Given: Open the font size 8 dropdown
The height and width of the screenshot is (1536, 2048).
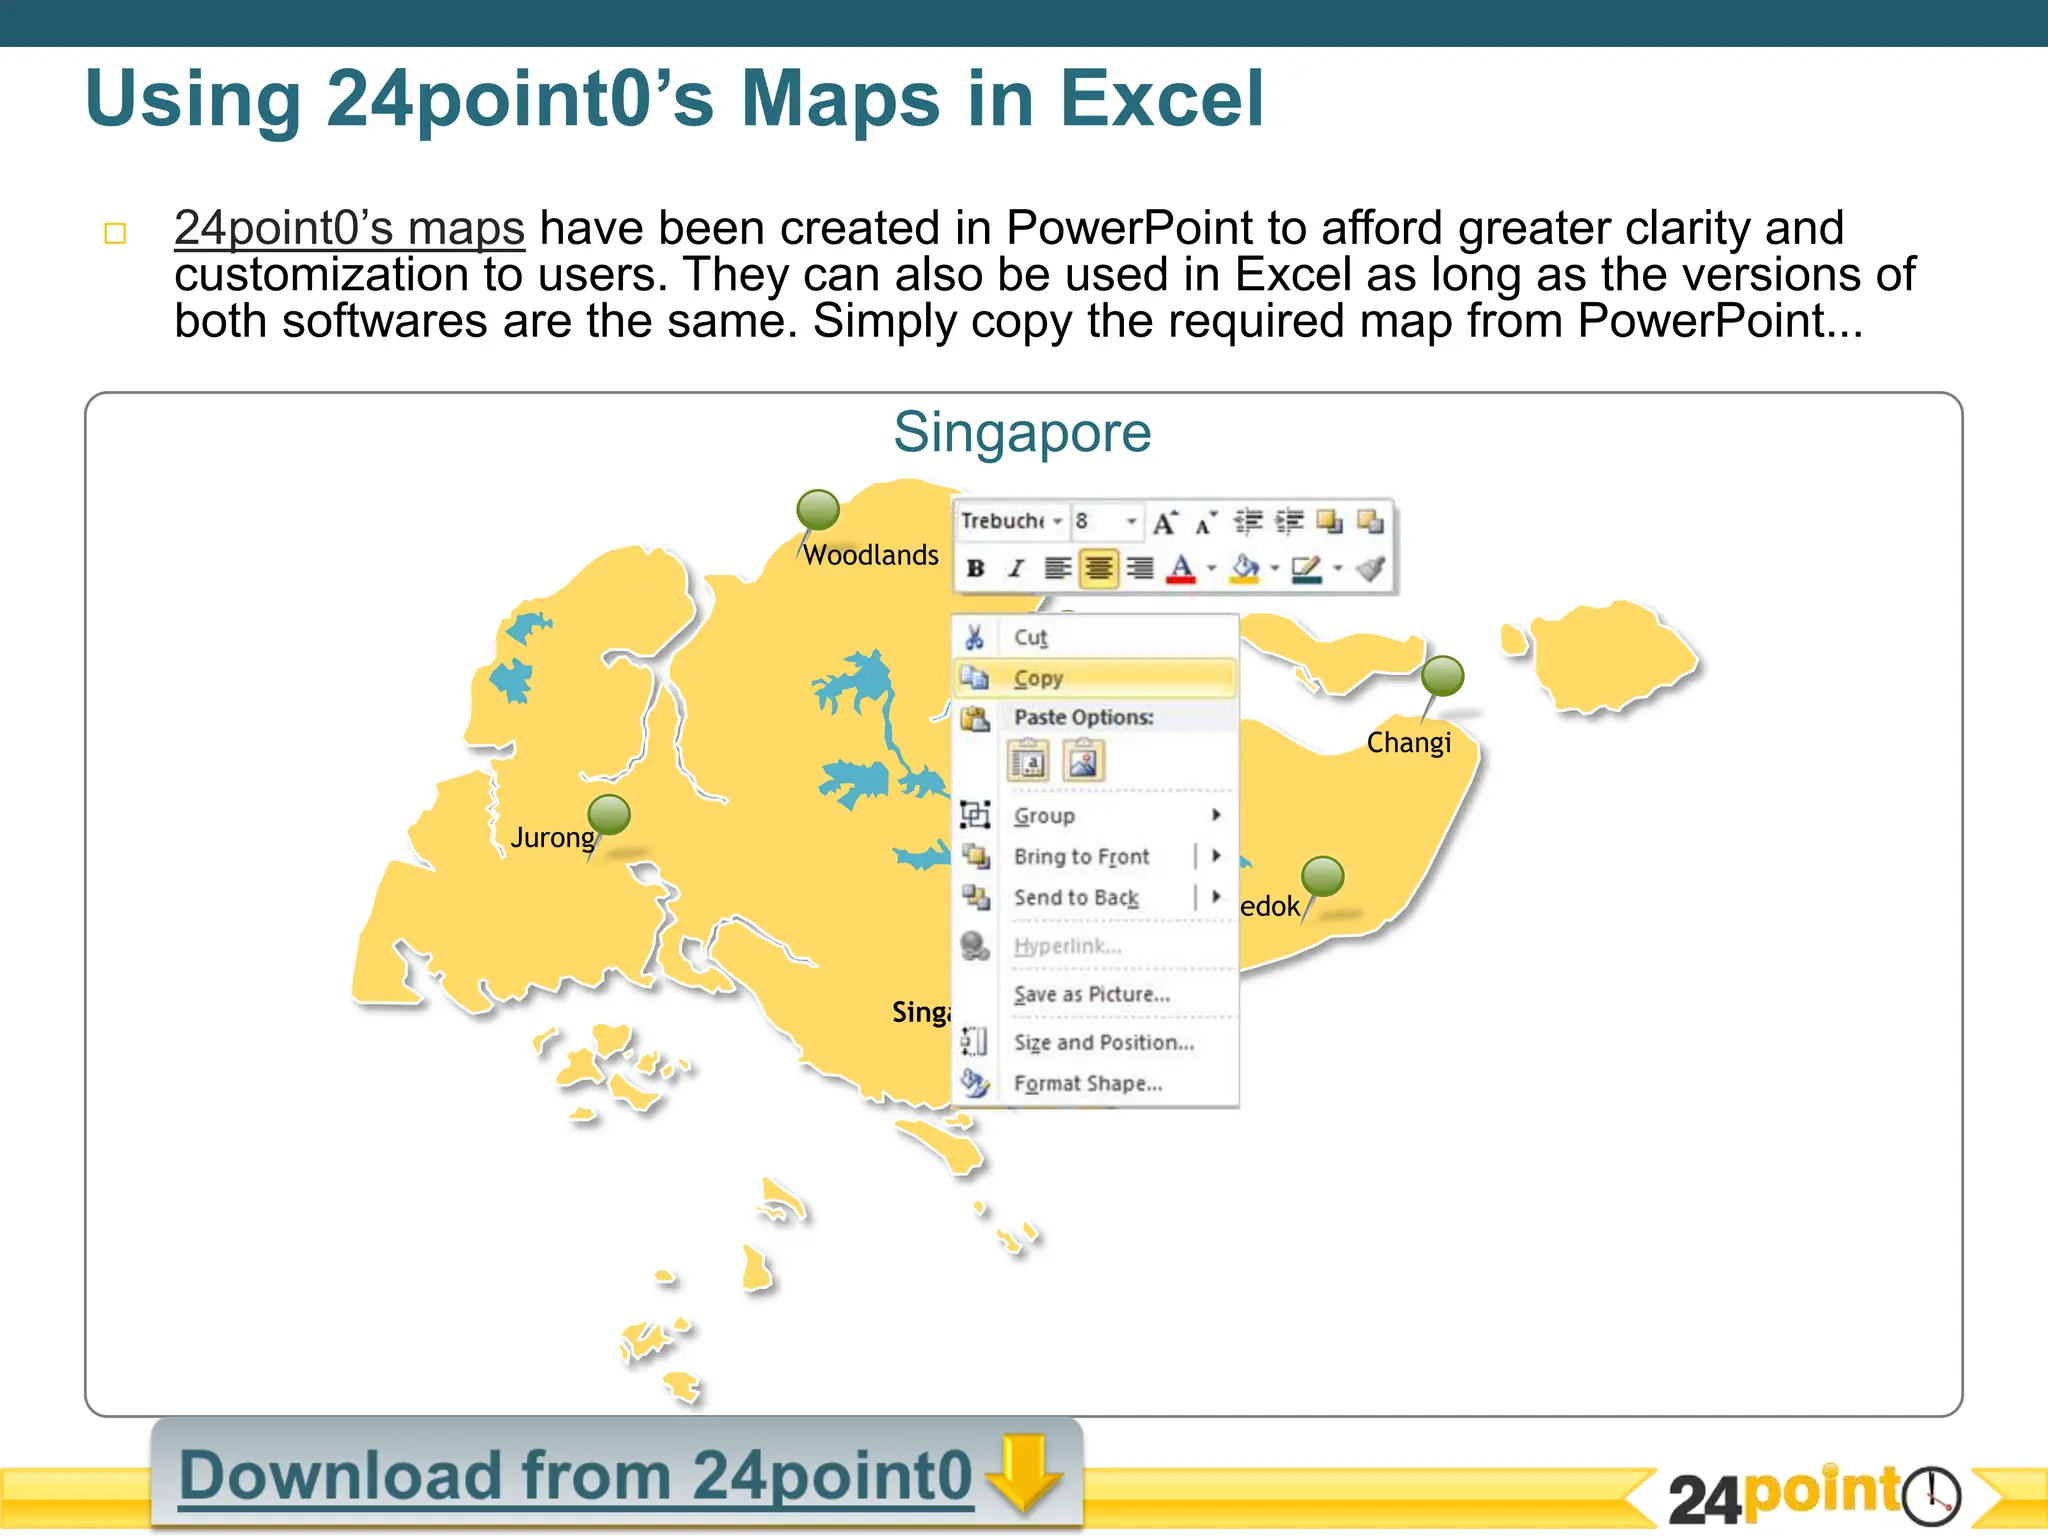Looking at the screenshot, I should (1131, 522).
